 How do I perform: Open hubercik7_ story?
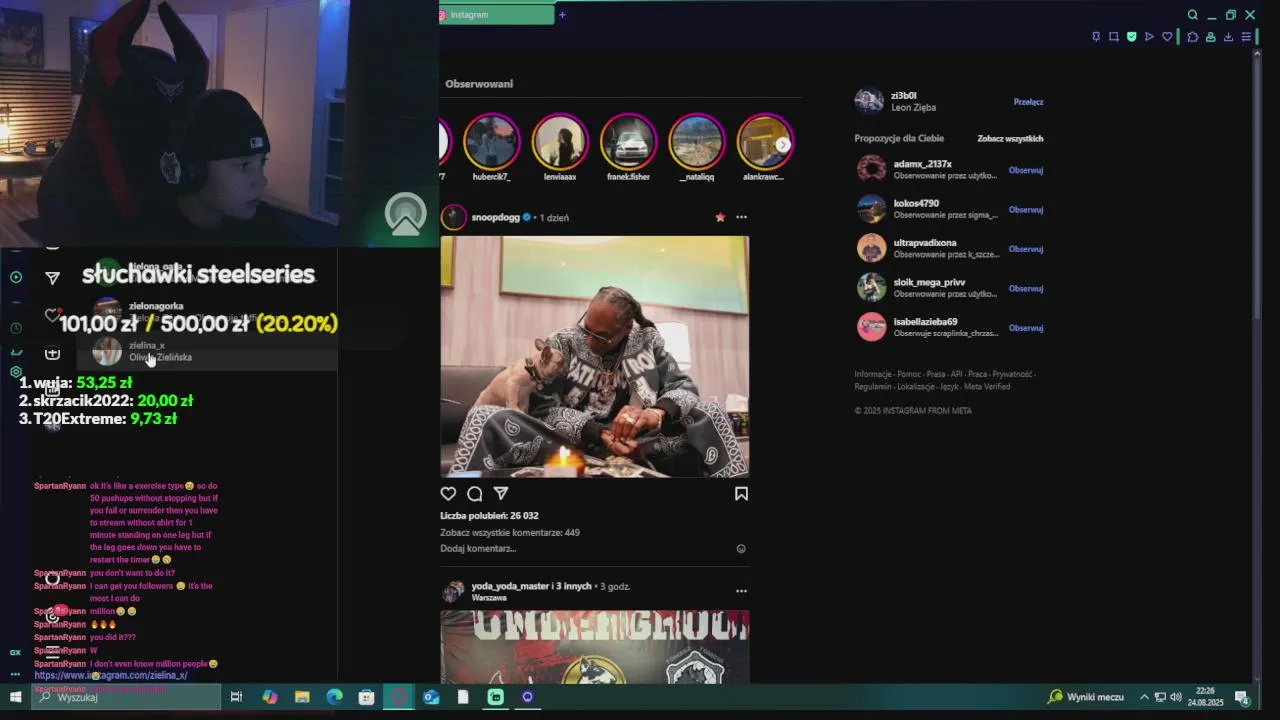491,148
